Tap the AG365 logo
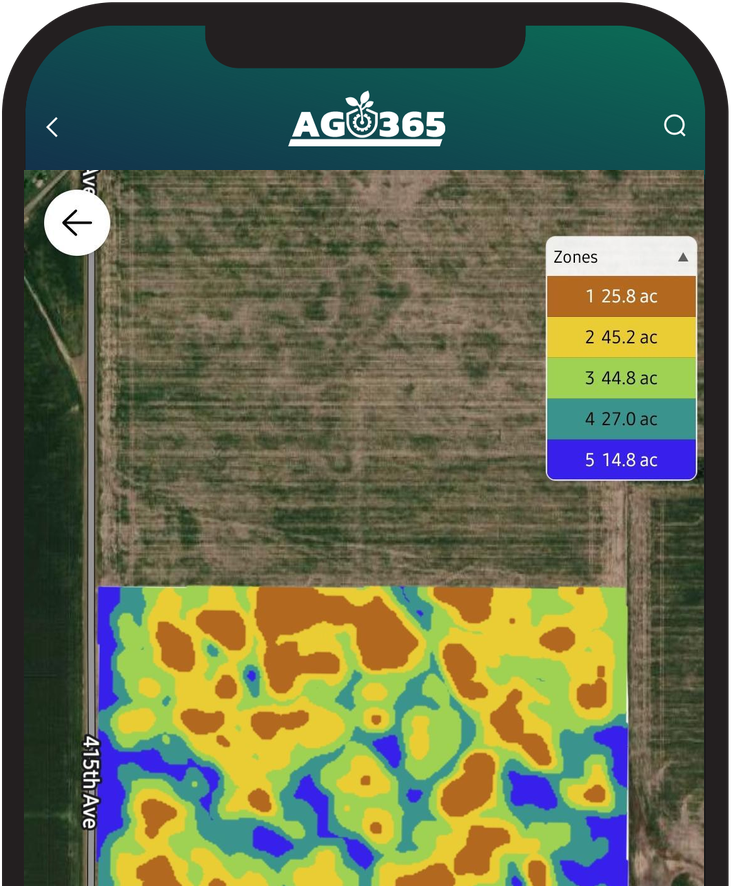The image size is (731, 886). 367,119
